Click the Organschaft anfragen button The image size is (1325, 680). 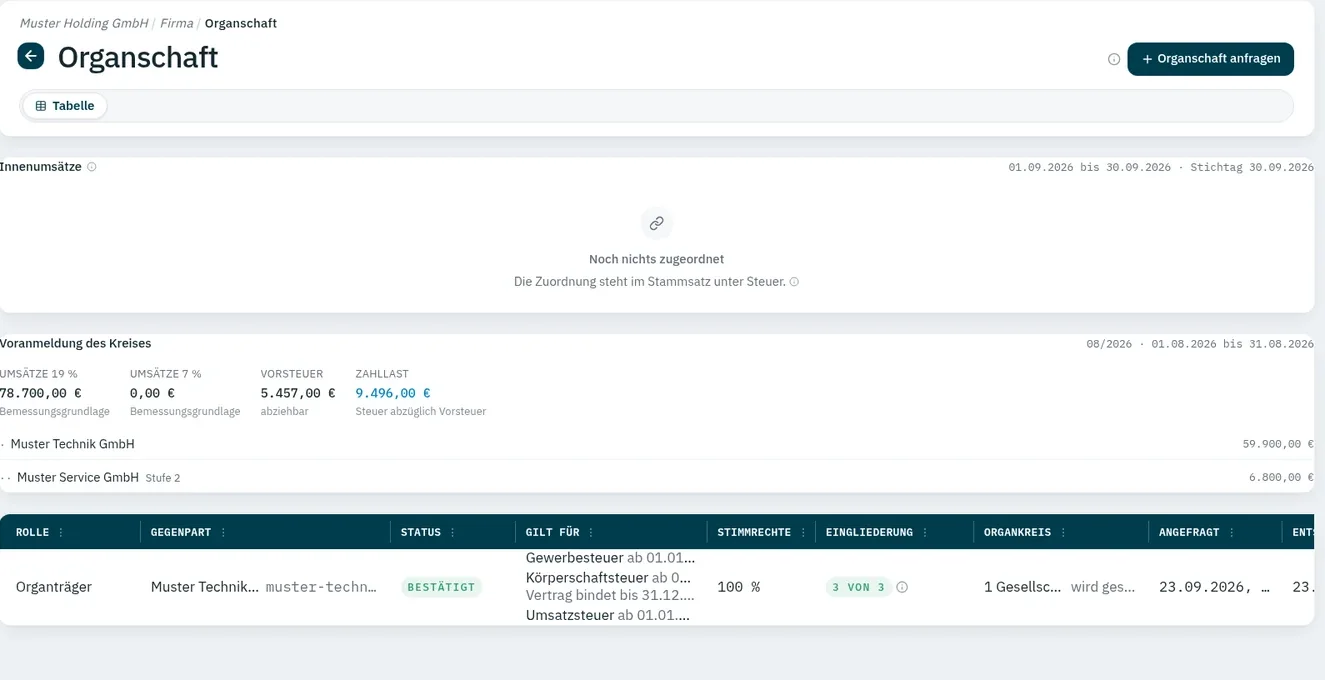(x=1210, y=59)
